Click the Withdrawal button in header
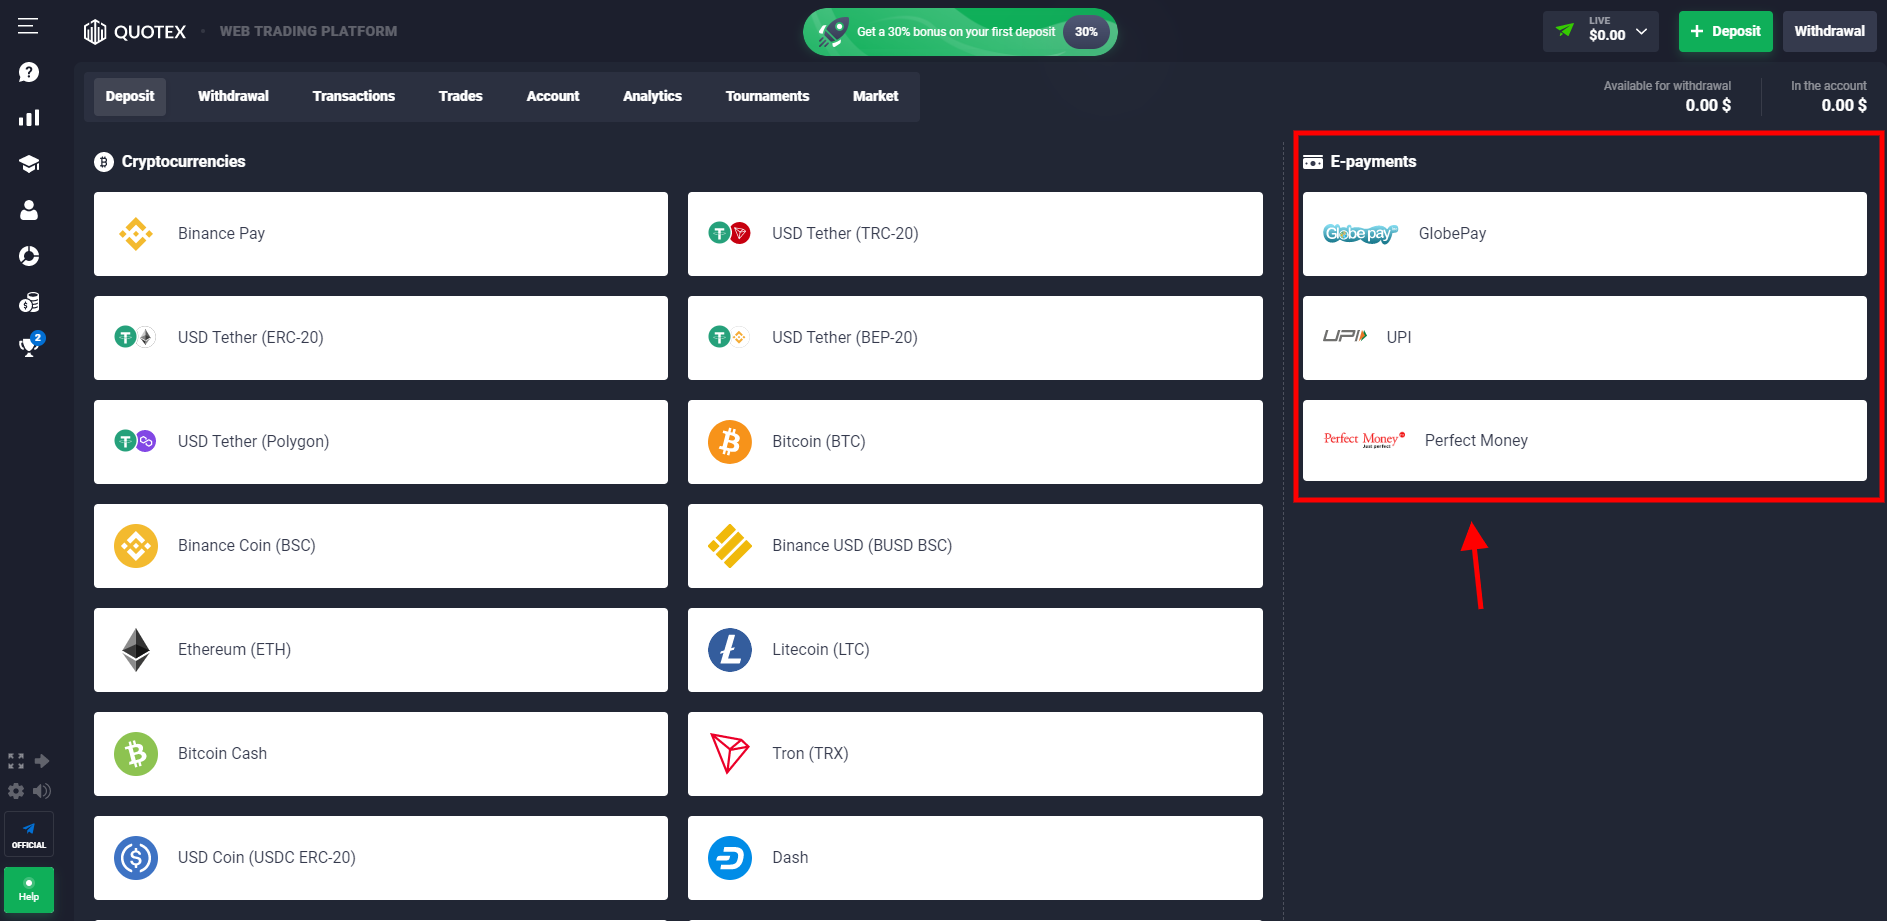The height and width of the screenshot is (921, 1887). click(1830, 31)
